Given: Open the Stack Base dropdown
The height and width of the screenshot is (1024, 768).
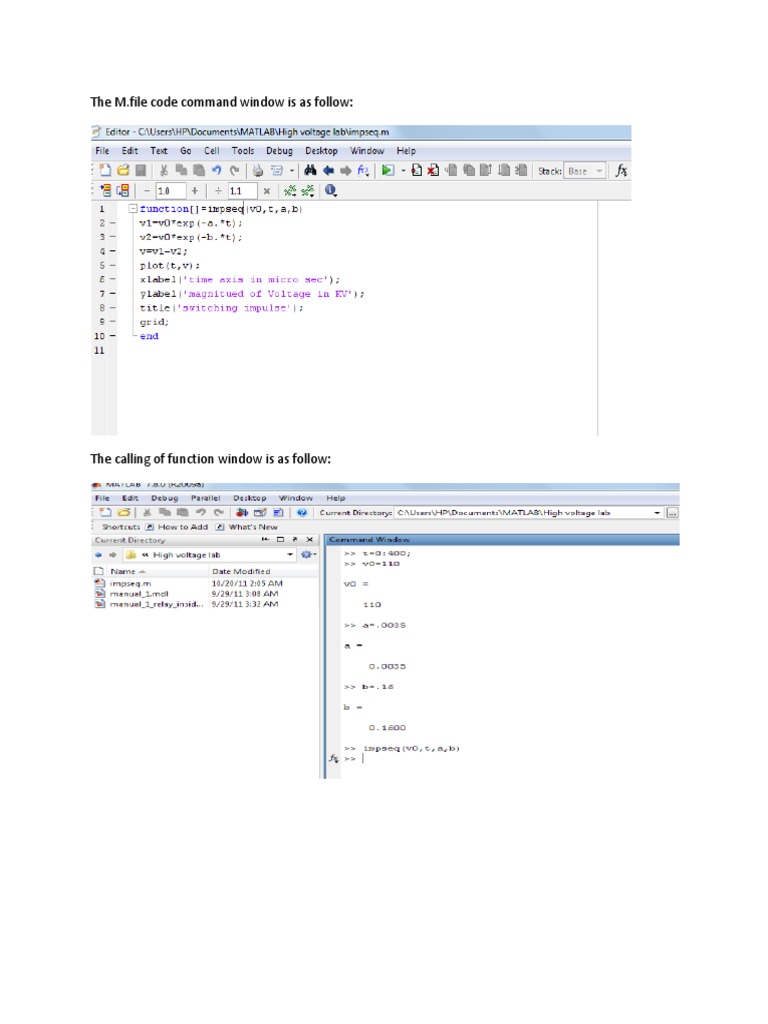Looking at the screenshot, I should tap(584, 171).
